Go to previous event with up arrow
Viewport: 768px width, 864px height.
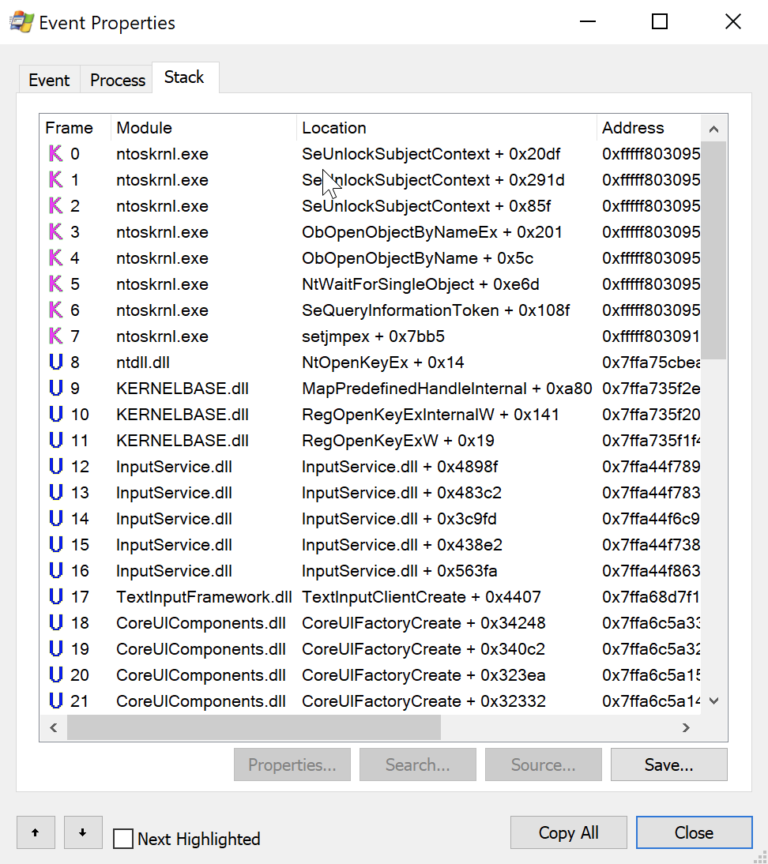(x=36, y=832)
